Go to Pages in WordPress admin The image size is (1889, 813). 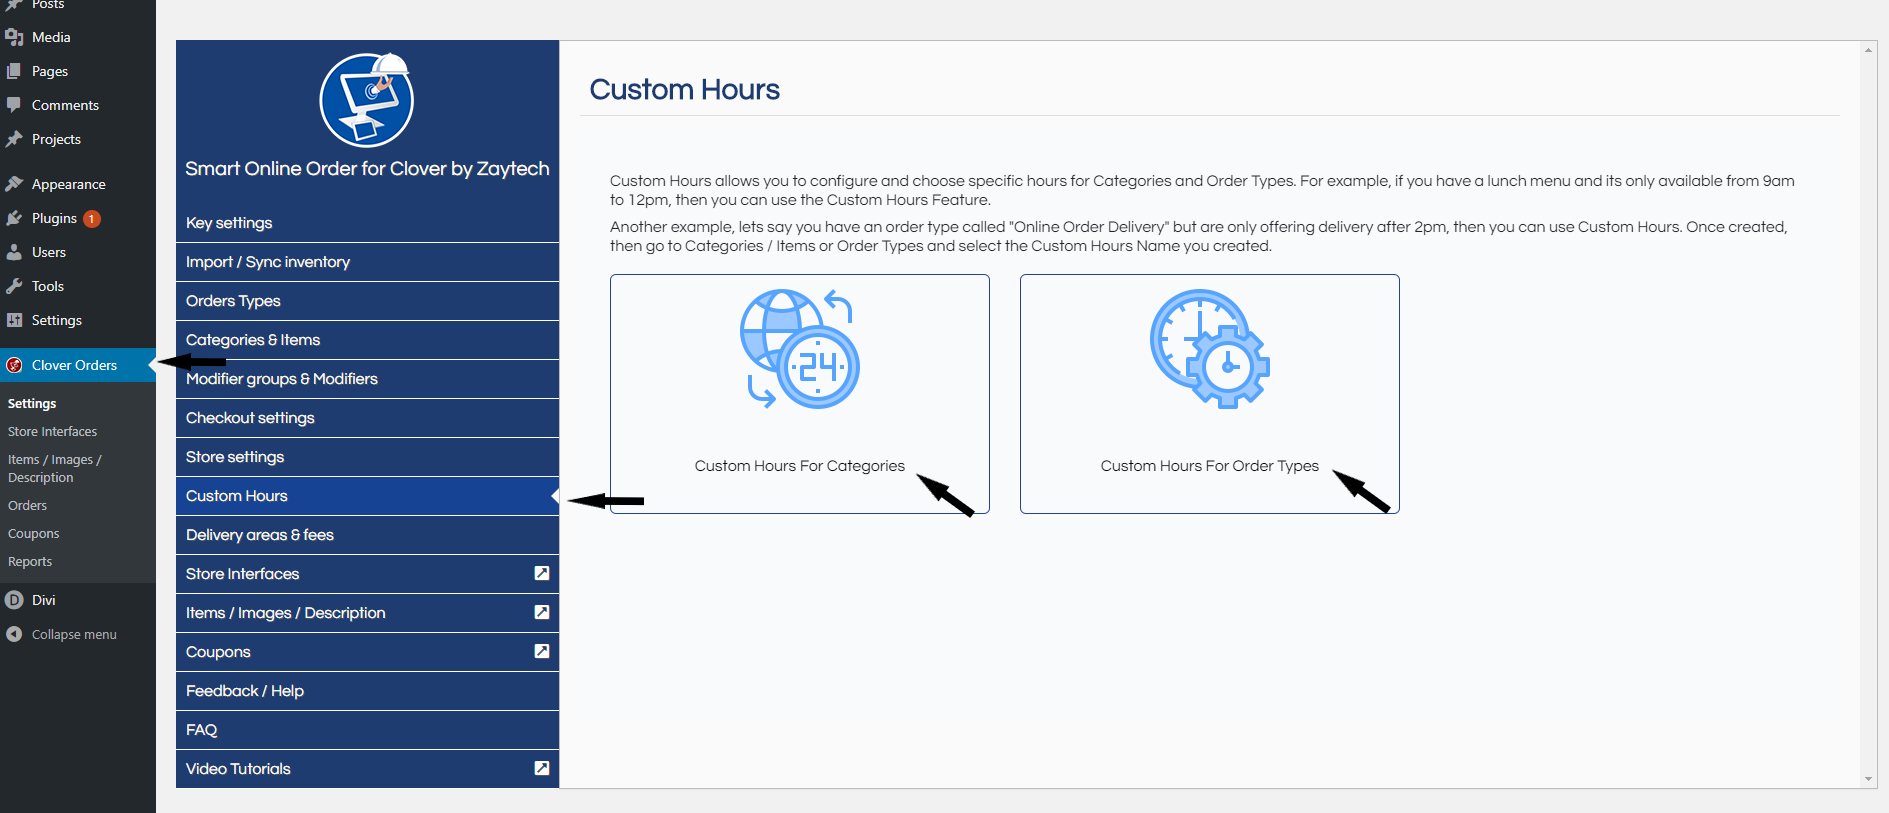[x=50, y=71]
